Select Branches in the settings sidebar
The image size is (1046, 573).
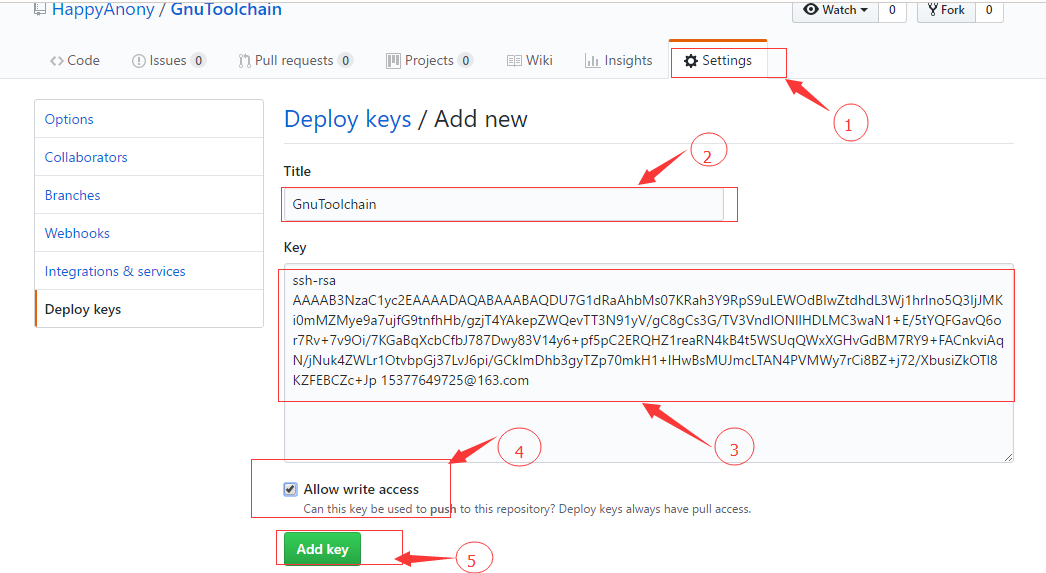[x=149, y=195]
